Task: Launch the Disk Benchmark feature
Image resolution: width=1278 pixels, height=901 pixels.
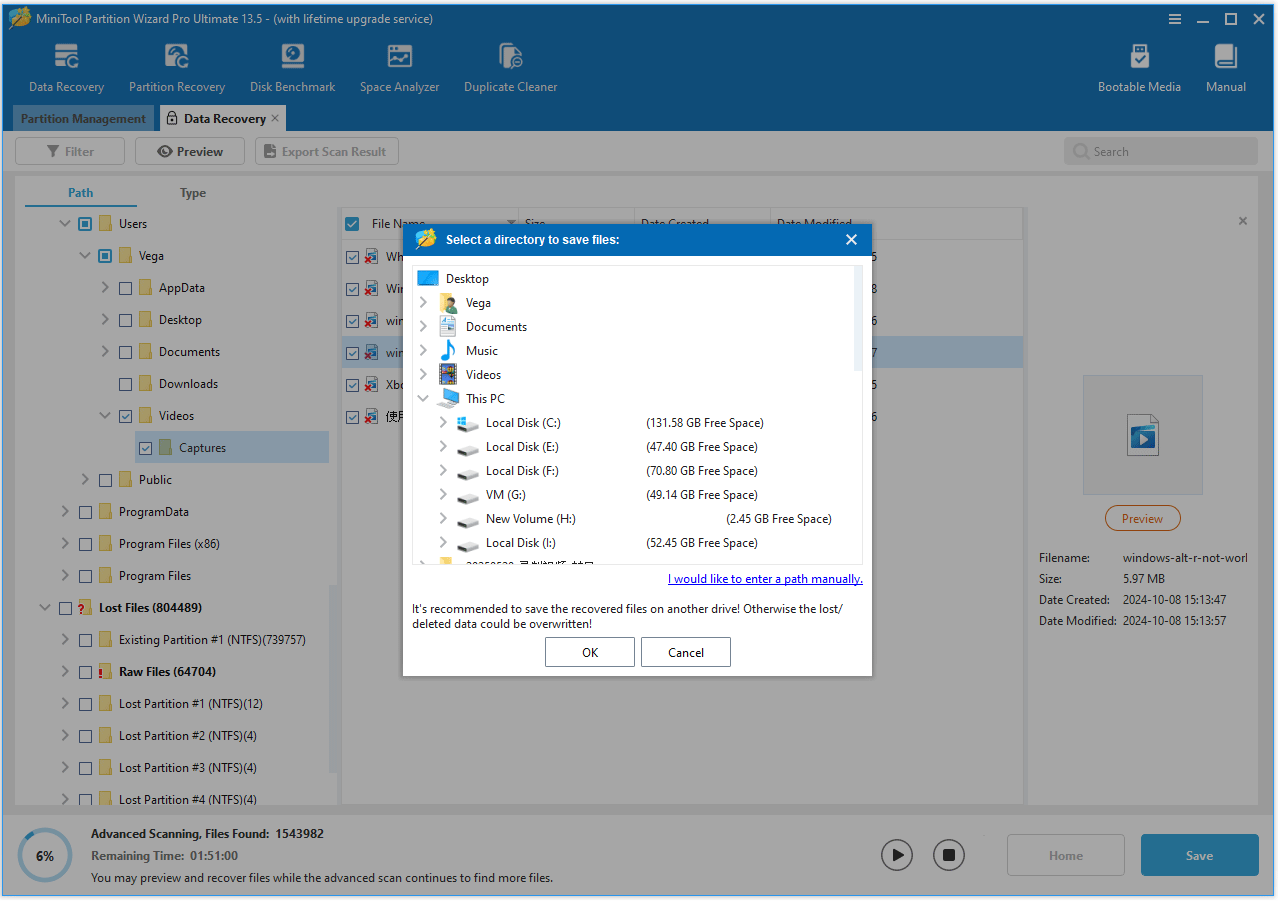Action: click(292, 65)
